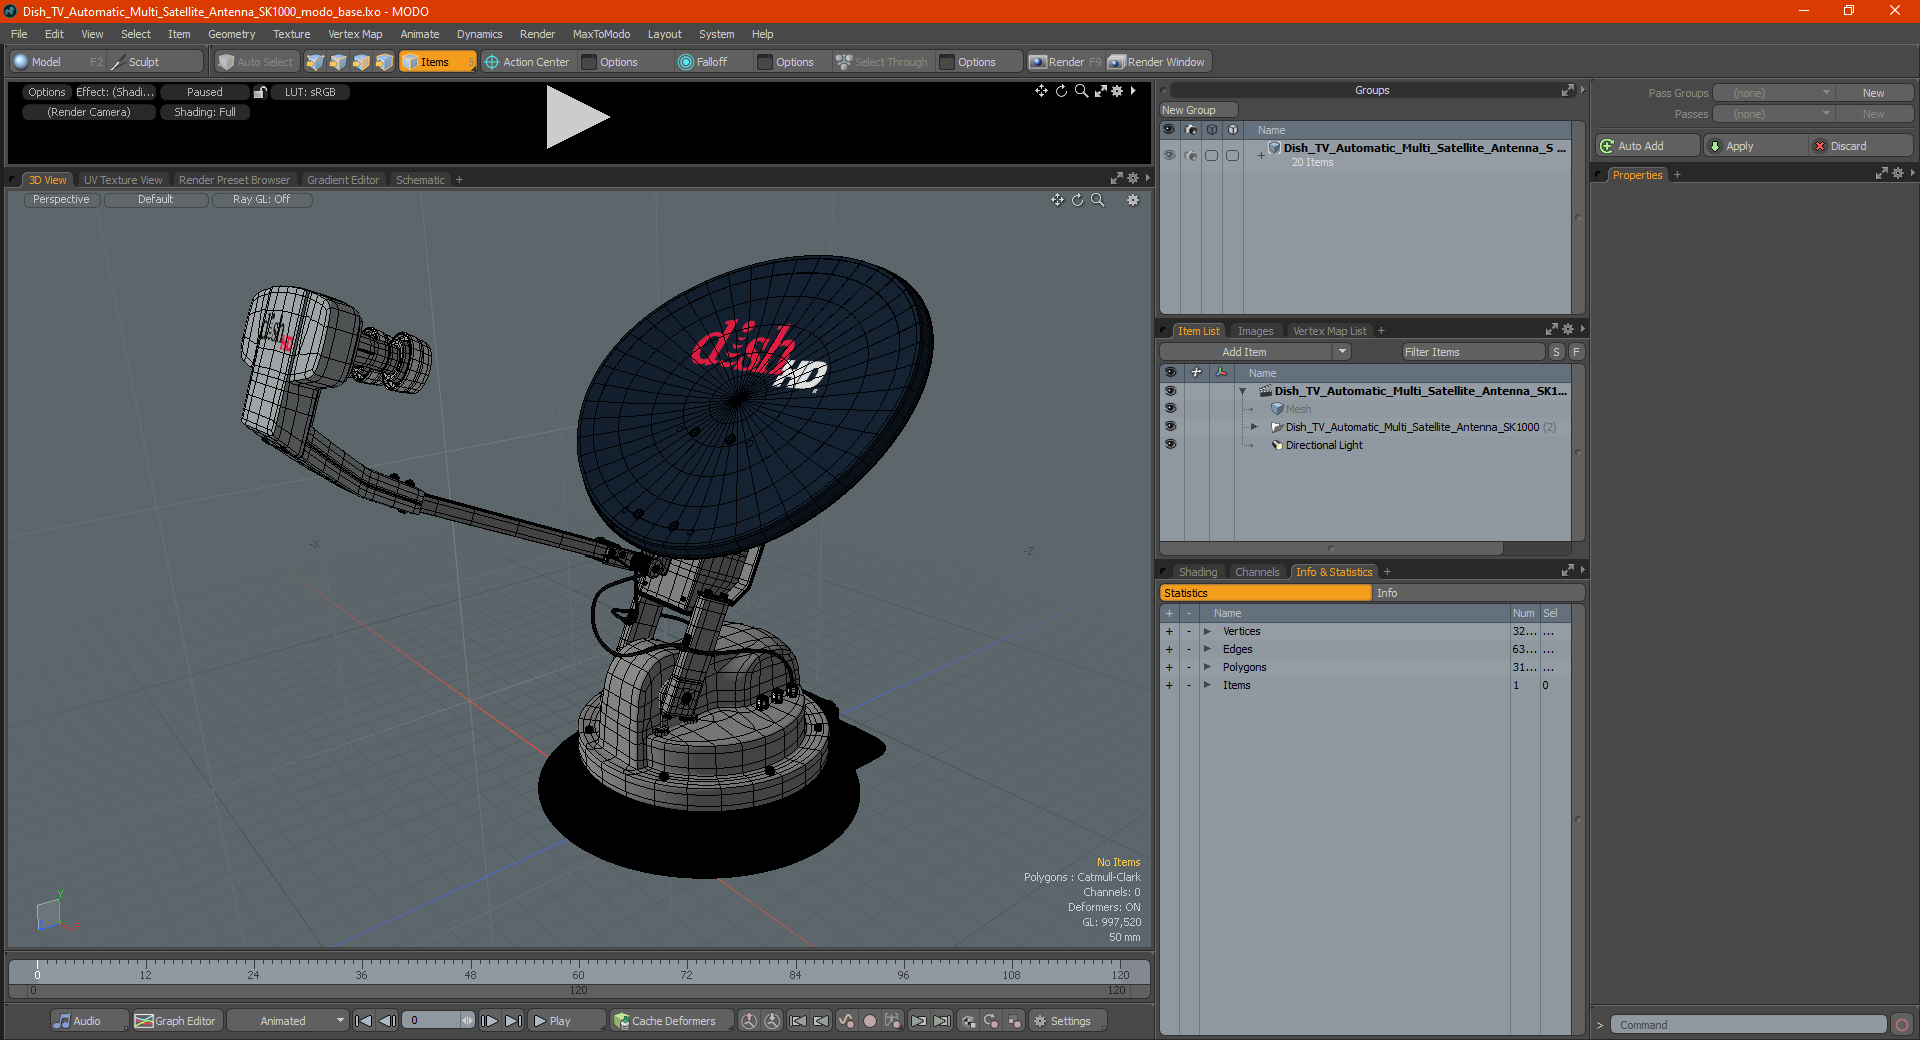The height and width of the screenshot is (1040, 1920).
Task: Step to previous frame
Action: pyautogui.click(x=387, y=1021)
